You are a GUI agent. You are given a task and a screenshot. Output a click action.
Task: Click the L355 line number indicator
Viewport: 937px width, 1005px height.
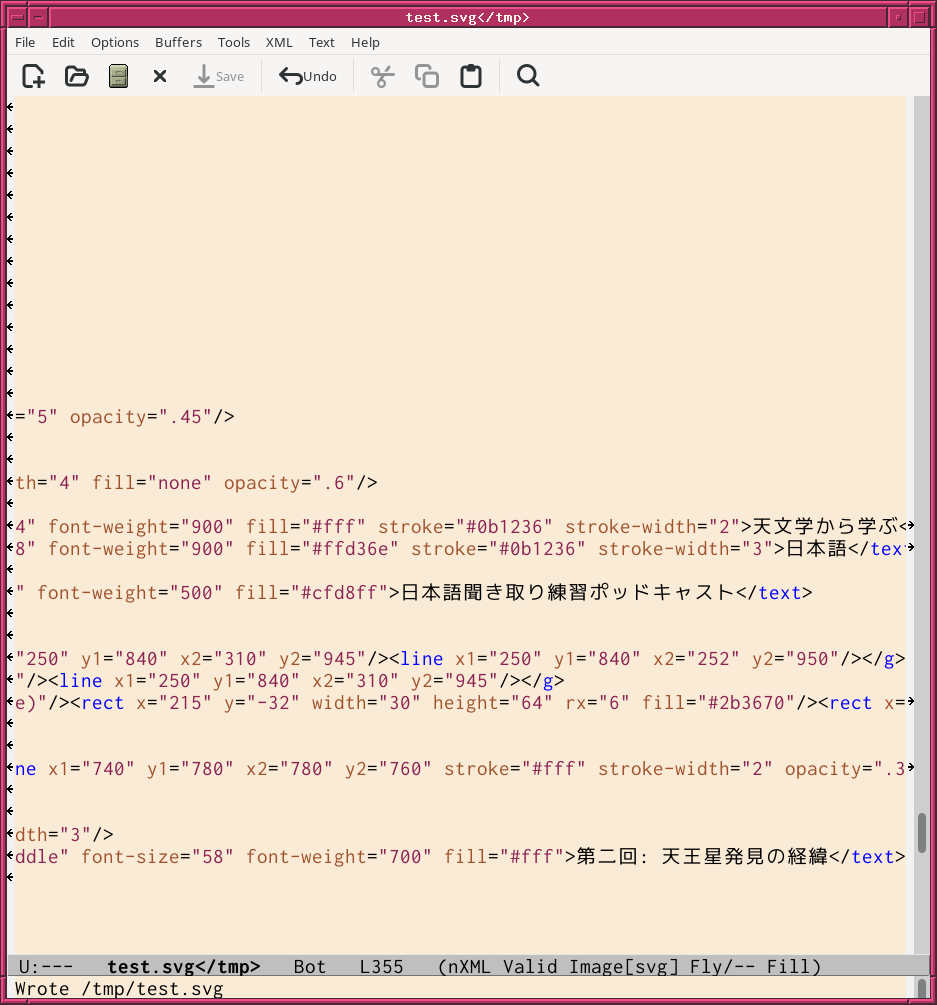(x=381, y=967)
